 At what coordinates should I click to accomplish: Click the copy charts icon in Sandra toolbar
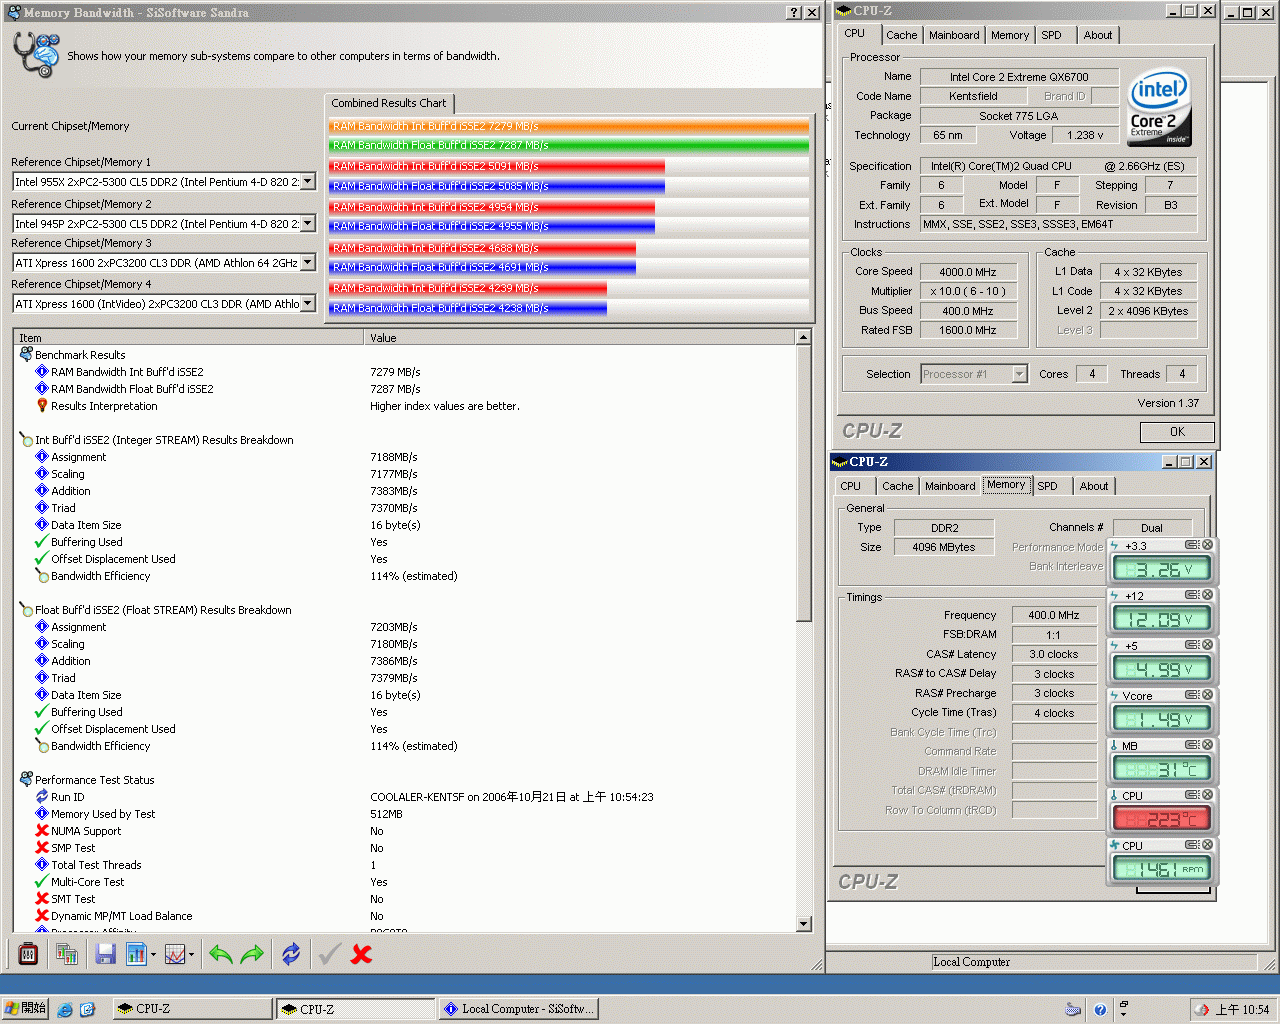pos(67,954)
